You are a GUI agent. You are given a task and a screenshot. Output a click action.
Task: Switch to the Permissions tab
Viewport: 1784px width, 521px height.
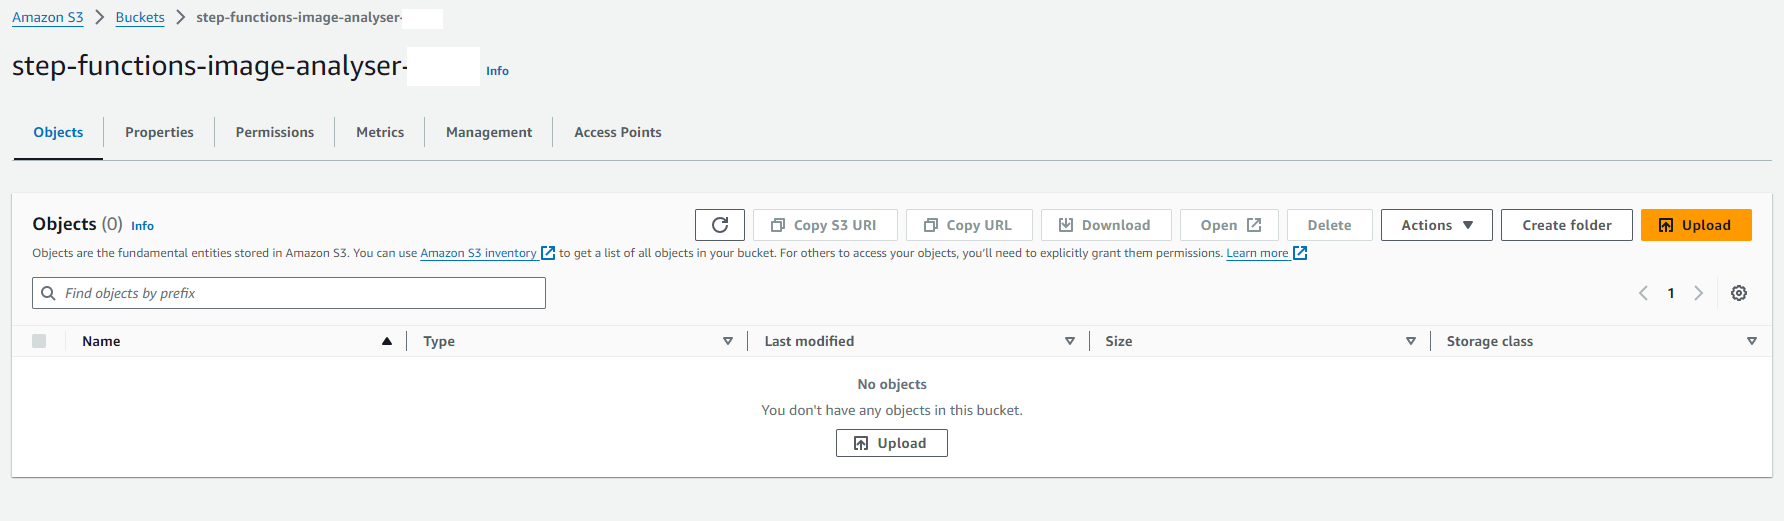pyautogui.click(x=275, y=132)
